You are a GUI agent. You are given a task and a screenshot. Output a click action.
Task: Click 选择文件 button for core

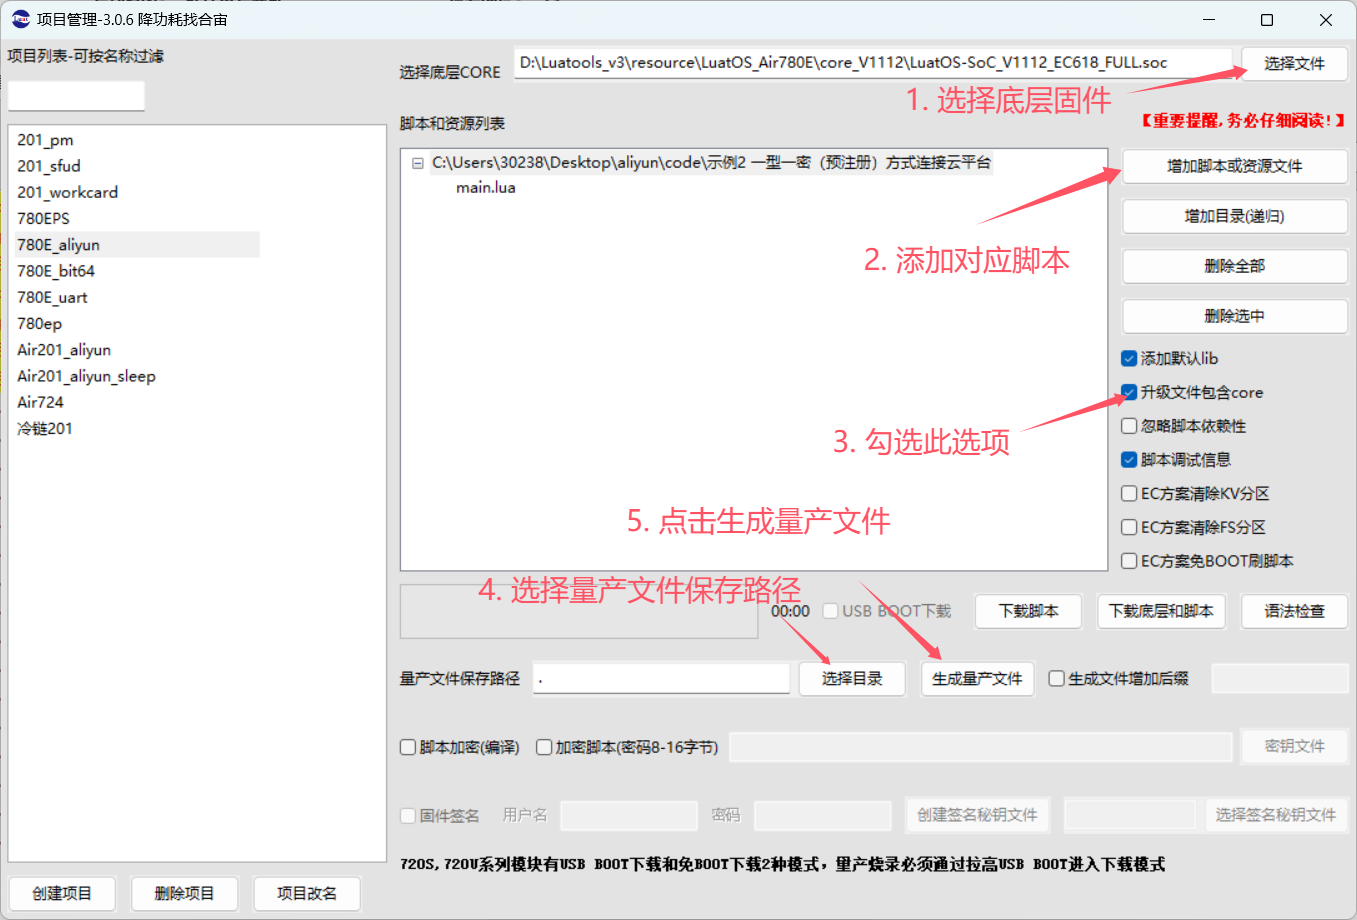1294,64
